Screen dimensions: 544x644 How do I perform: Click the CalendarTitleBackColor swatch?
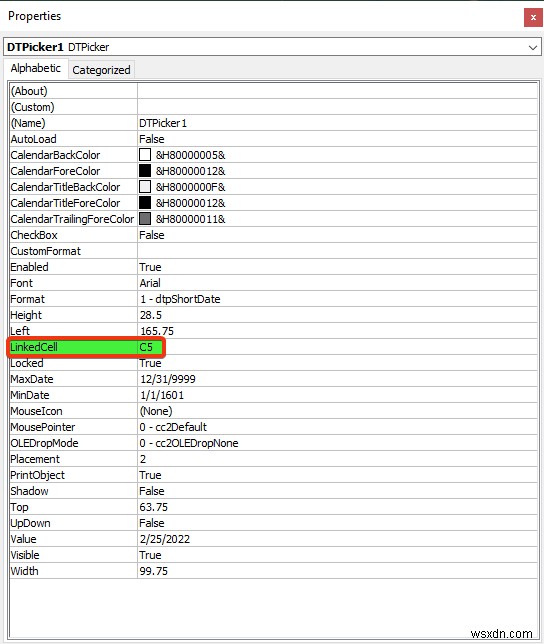145,187
